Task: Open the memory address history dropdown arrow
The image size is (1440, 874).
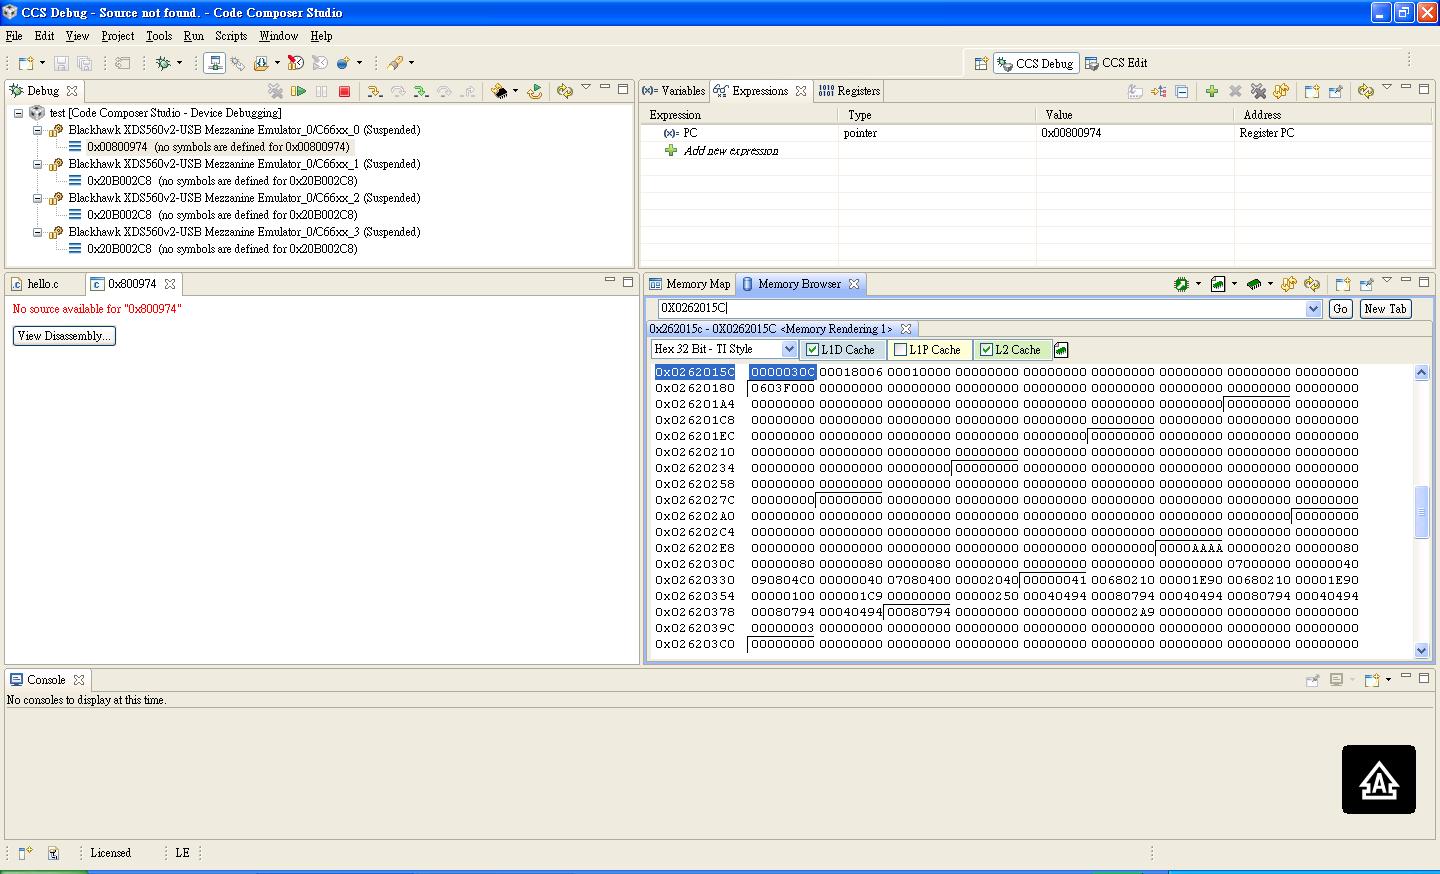Action: pos(1314,309)
